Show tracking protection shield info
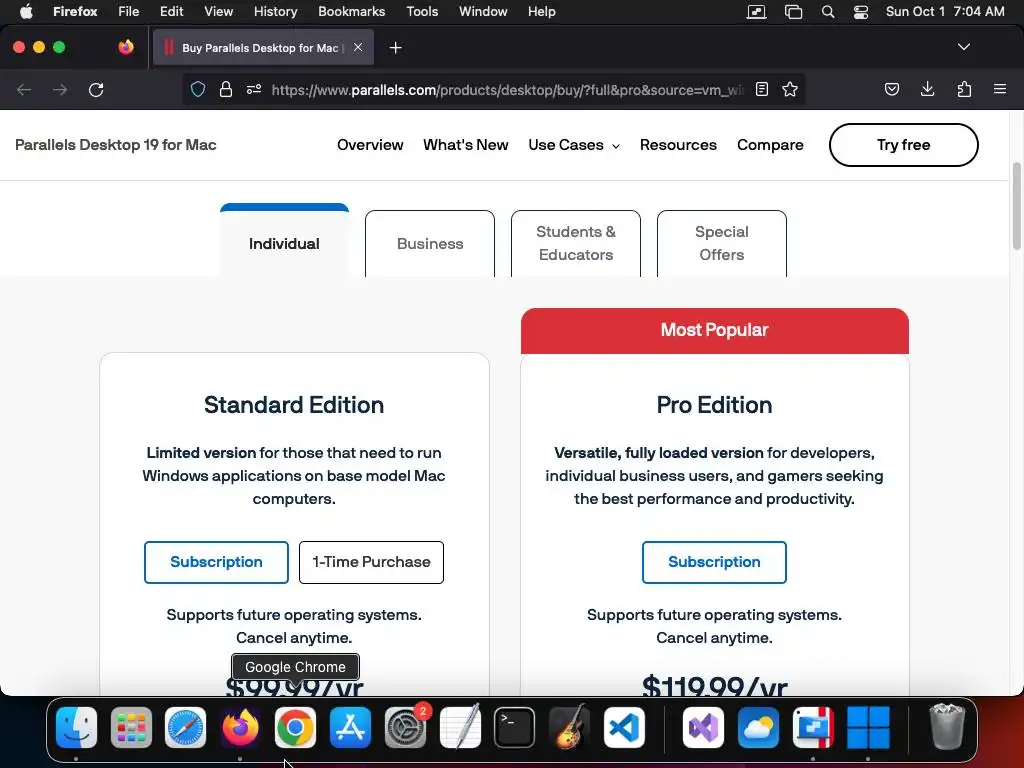 tap(198, 89)
